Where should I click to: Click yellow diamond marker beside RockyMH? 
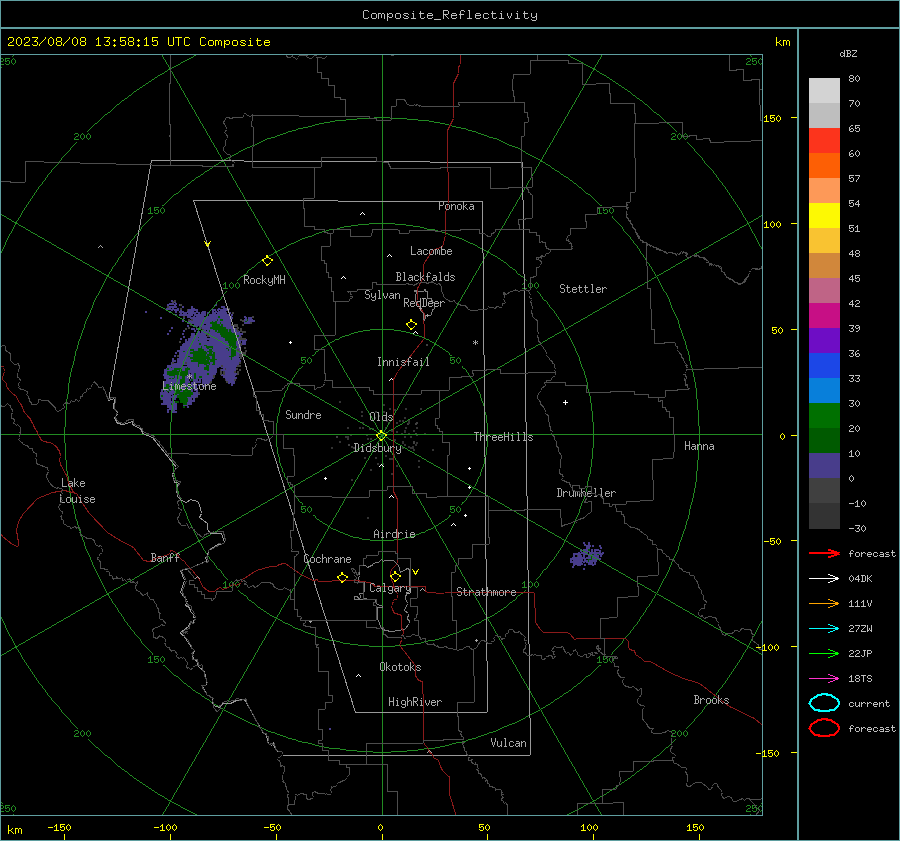[x=267, y=261]
